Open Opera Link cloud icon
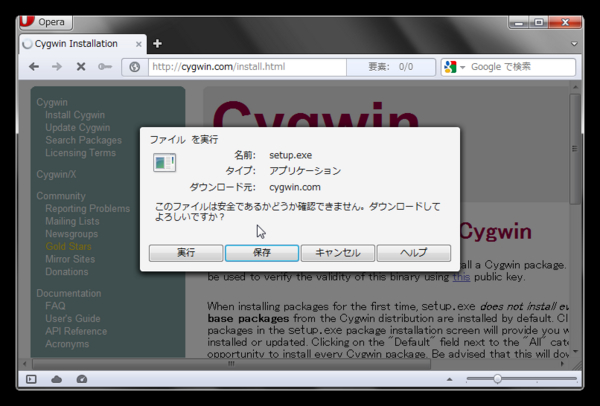600x406 pixels. [57, 379]
